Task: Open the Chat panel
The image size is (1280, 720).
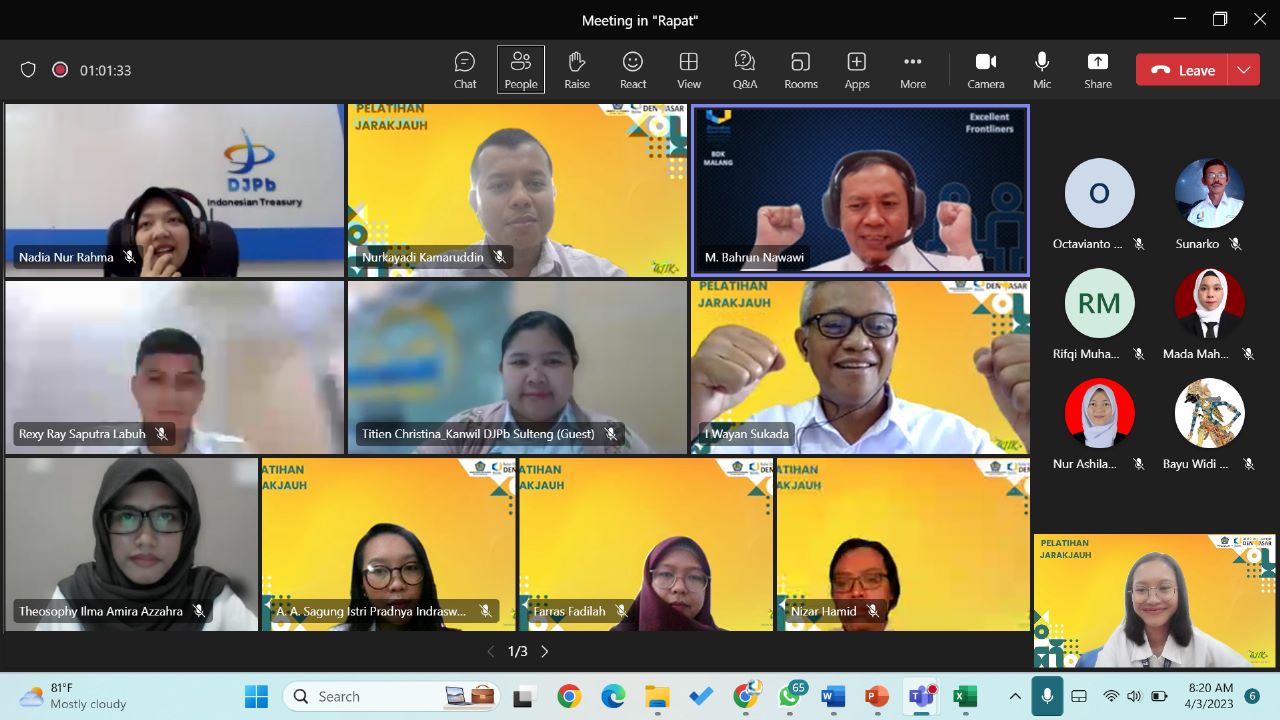Action: (465, 70)
